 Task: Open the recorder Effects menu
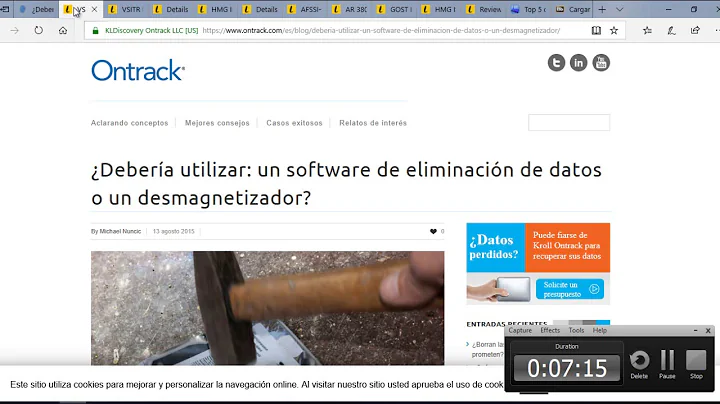(x=550, y=330)
